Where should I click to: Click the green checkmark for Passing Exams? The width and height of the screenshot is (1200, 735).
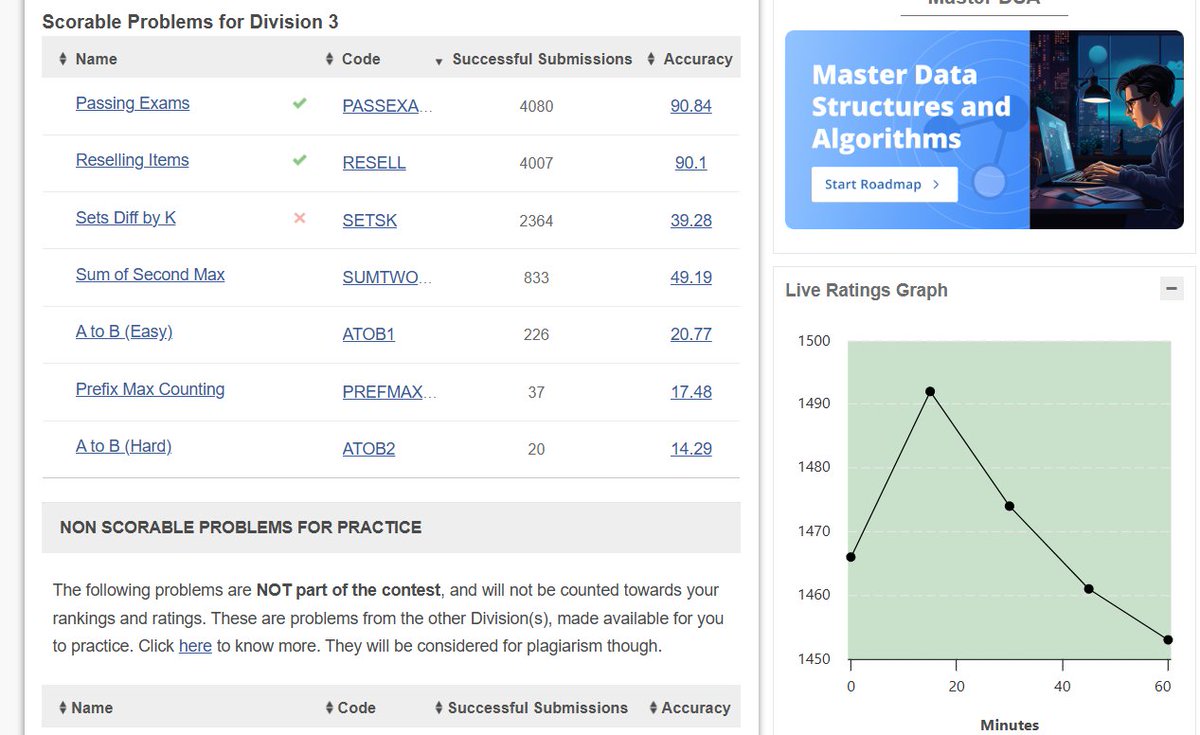(x=299, y=103)
